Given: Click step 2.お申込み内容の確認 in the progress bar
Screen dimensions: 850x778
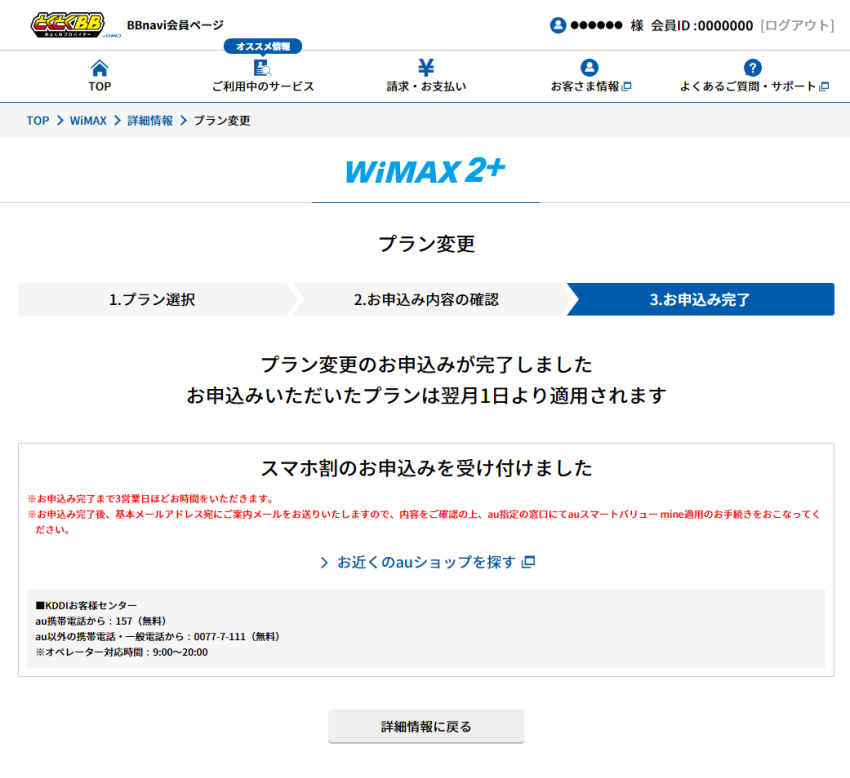Looking at the screenshot, I should [x=430, y=299].
